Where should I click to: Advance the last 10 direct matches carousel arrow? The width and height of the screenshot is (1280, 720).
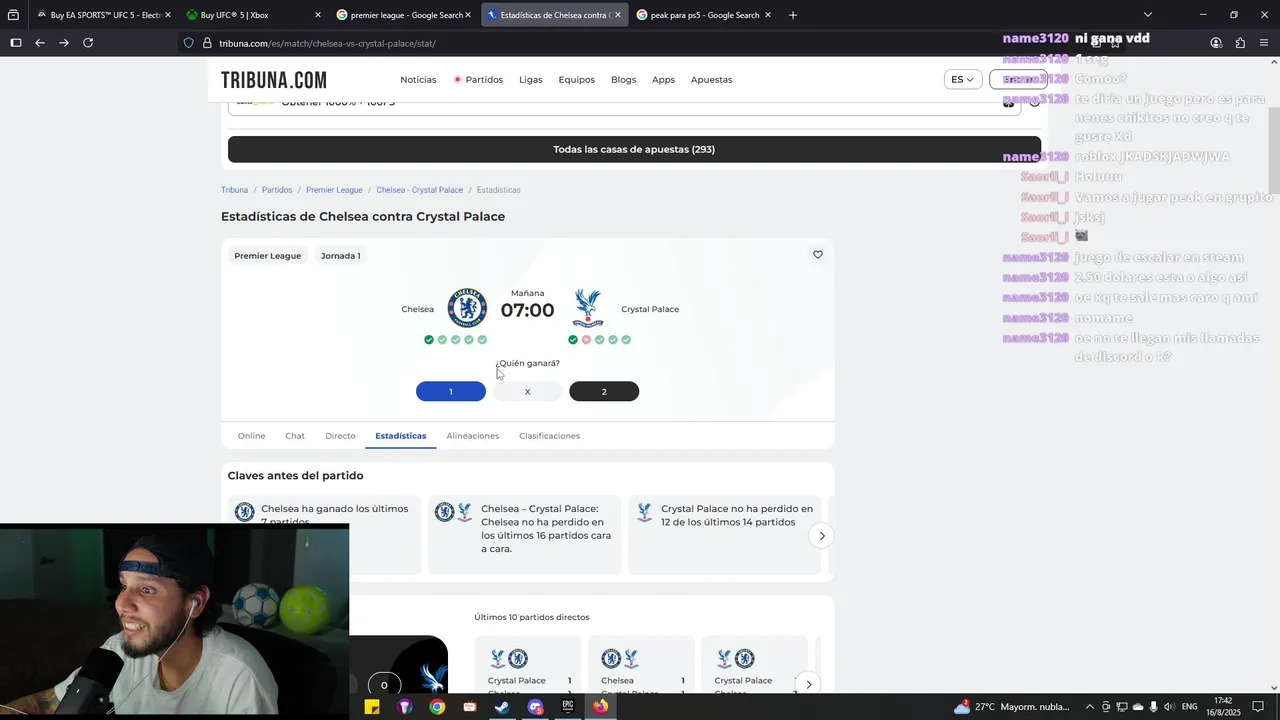pos(808,684)
